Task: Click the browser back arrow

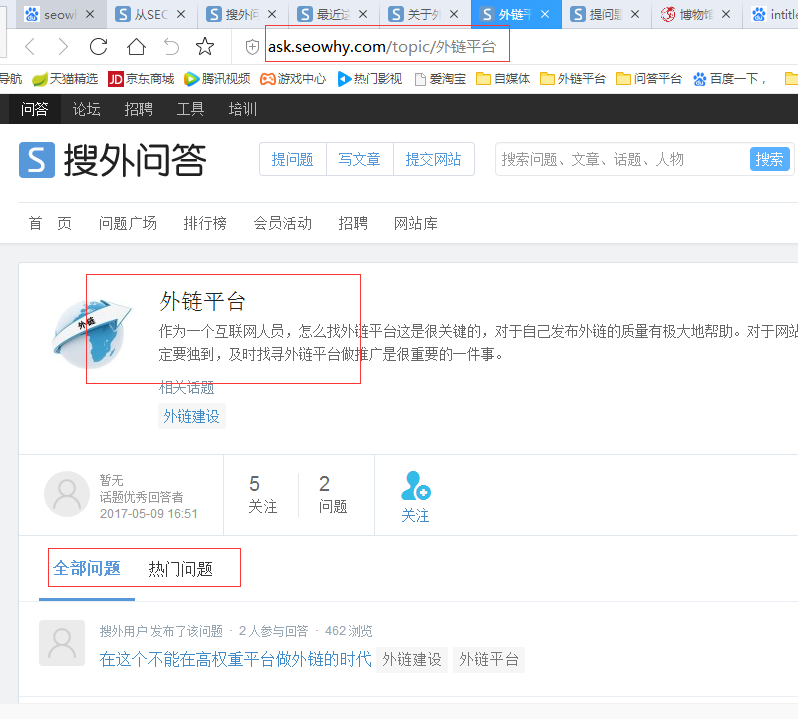Action: click(x=30, y=47)
